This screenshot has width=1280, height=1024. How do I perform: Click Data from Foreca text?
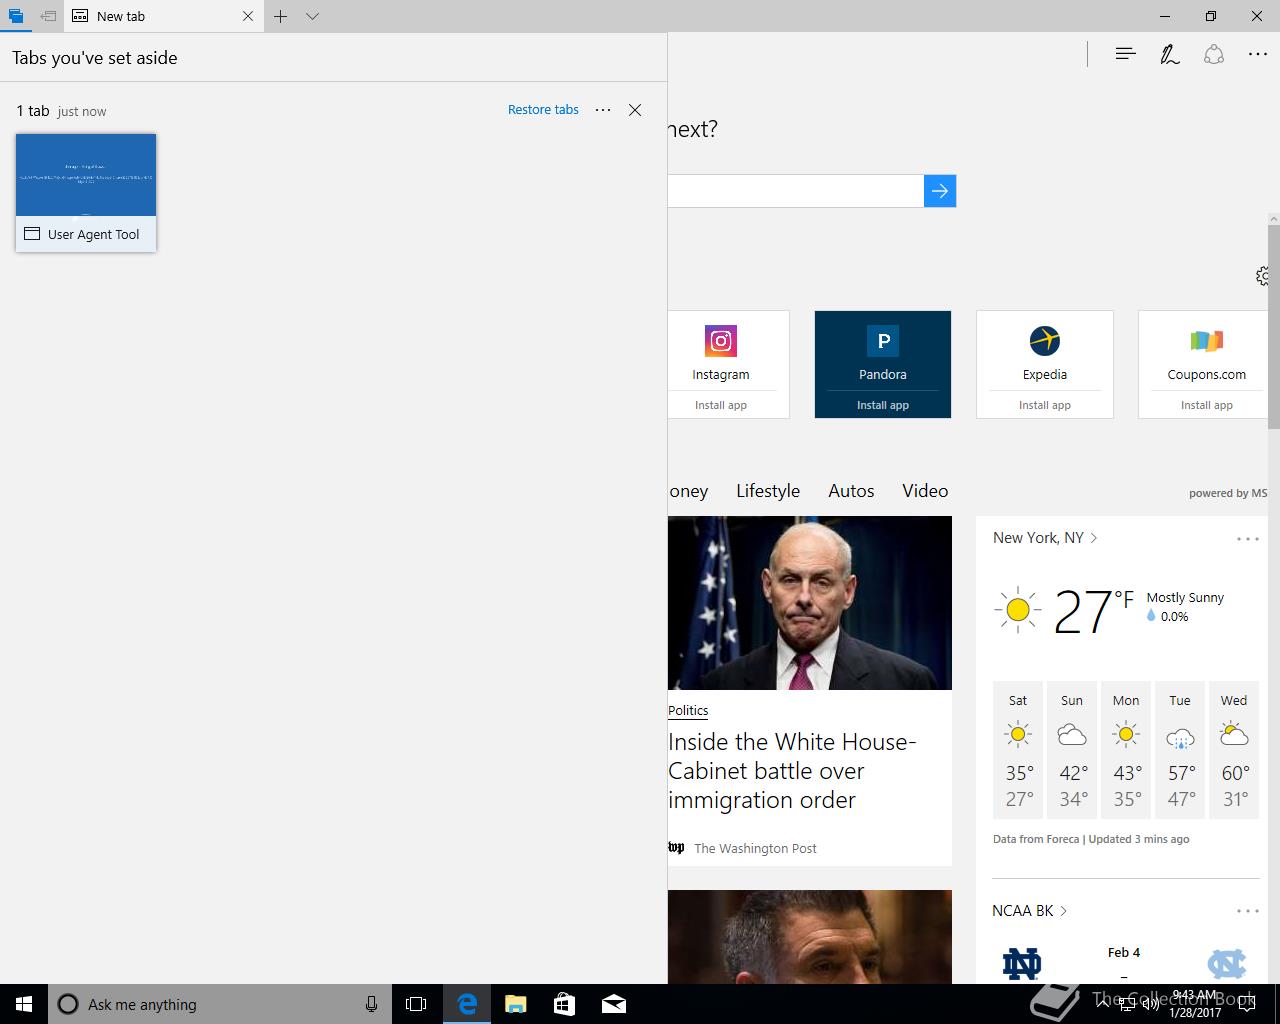pos(1036,839)
